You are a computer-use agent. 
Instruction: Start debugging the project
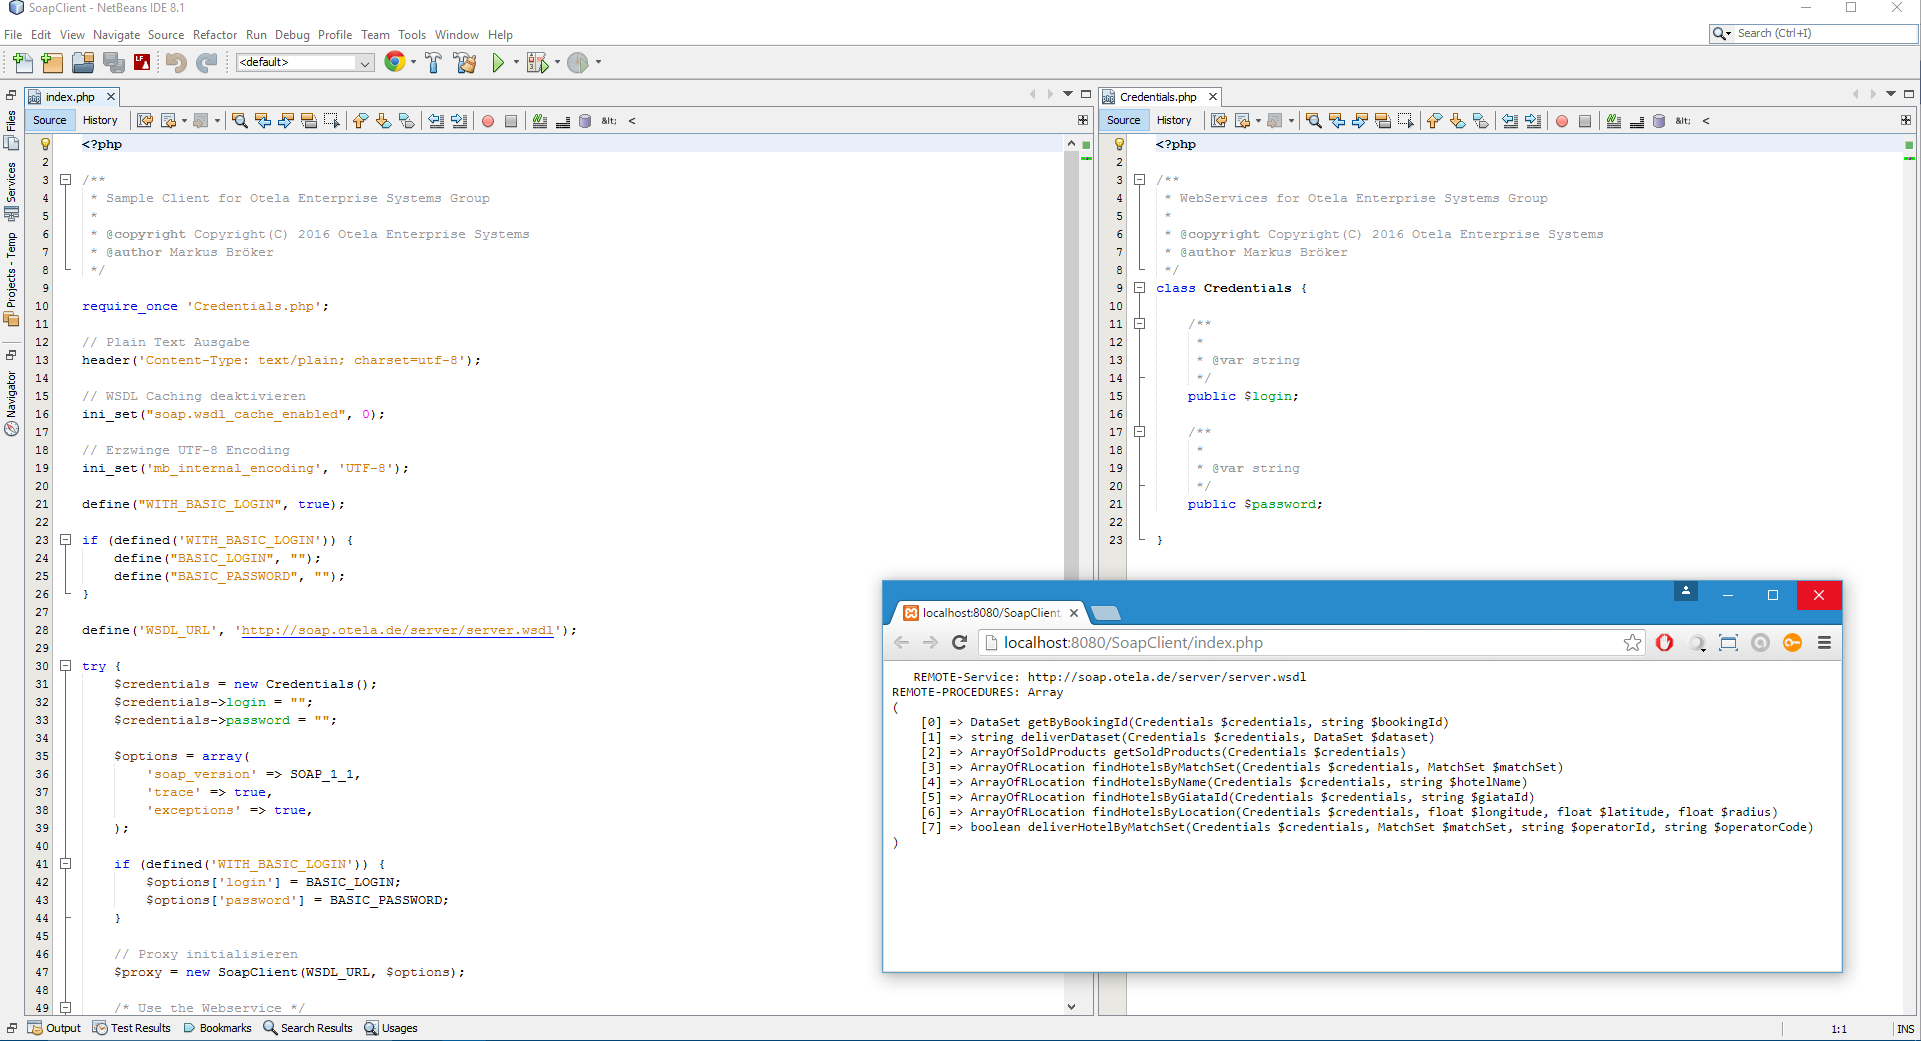click(x=538, y=62)
